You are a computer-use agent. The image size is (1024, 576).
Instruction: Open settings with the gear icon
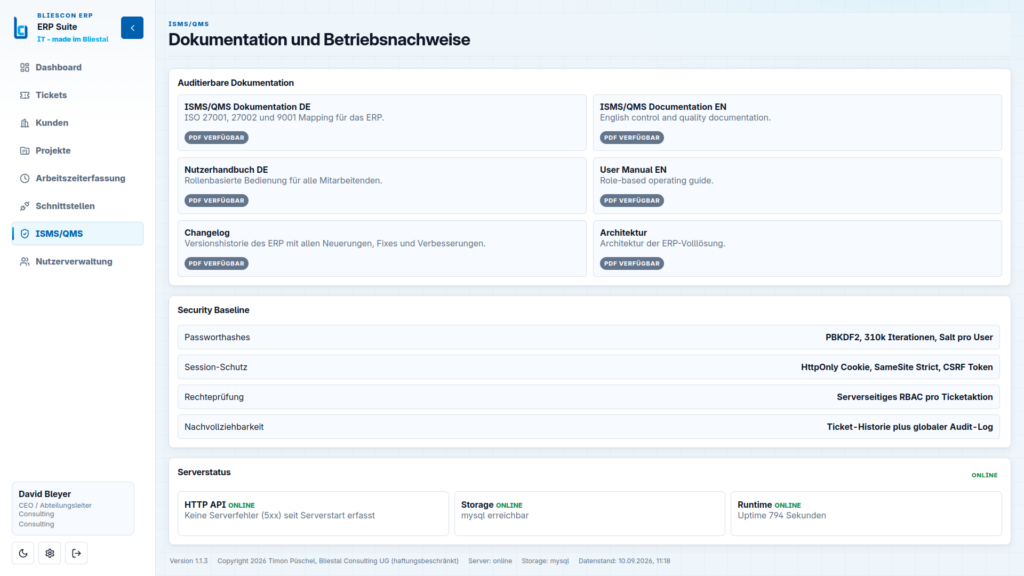50,553
